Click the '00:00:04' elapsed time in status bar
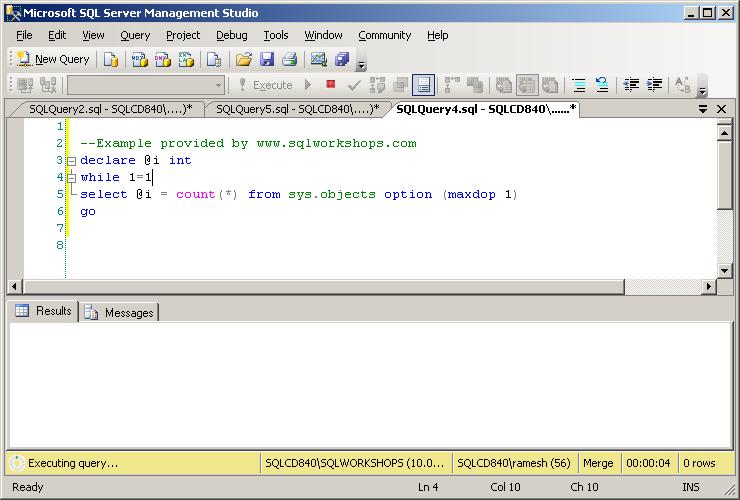The image size is (740, 500). 648,463
